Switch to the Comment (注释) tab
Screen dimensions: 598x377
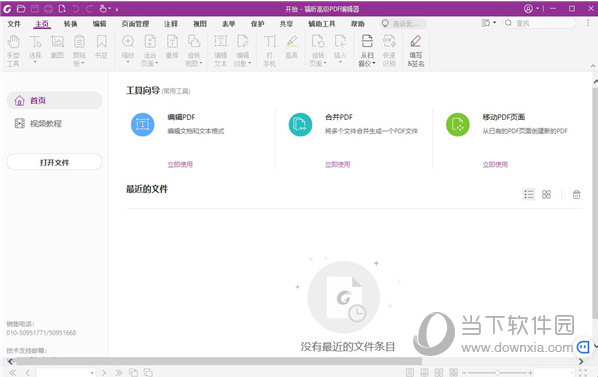pos(171,24)
